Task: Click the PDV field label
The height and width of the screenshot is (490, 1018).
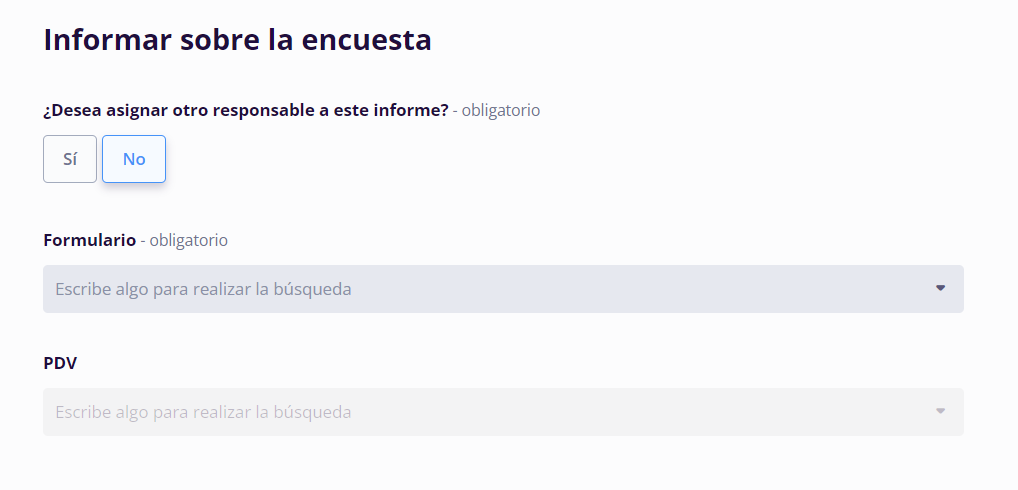Action: [x=60, y=363]
